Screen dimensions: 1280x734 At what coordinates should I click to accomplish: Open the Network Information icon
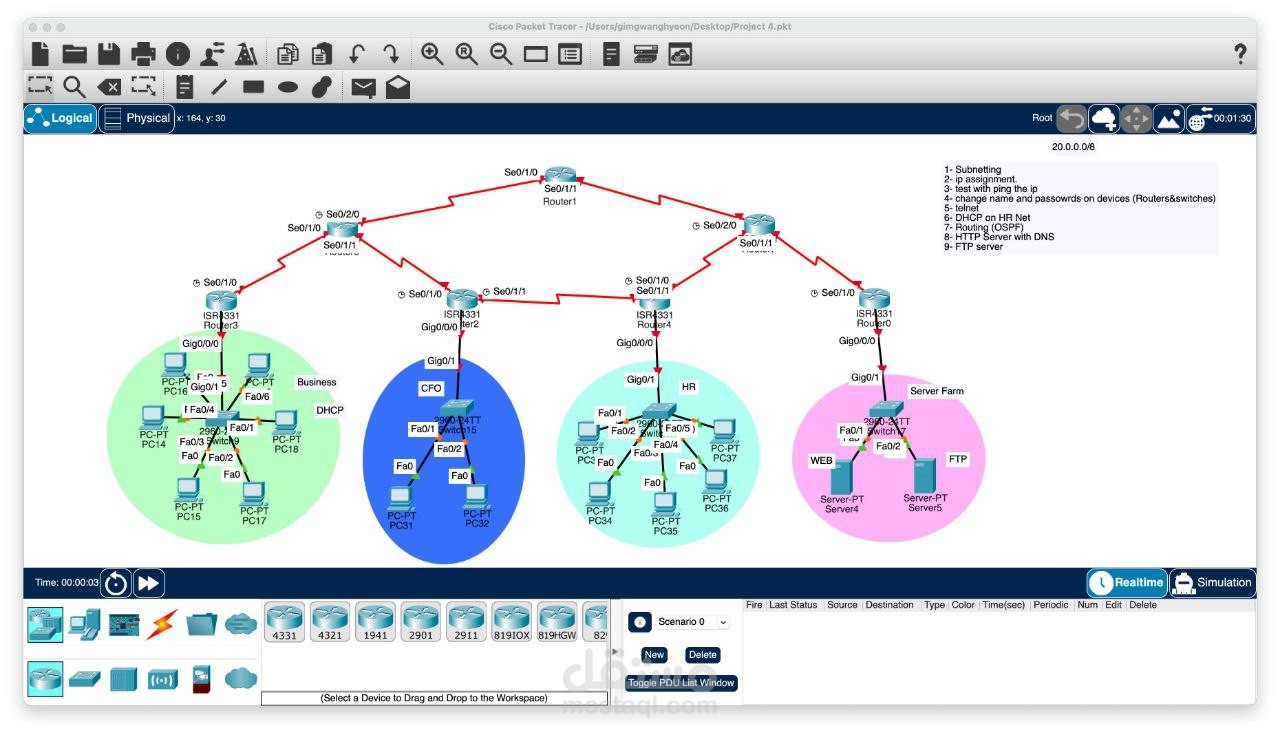point(178,54)
